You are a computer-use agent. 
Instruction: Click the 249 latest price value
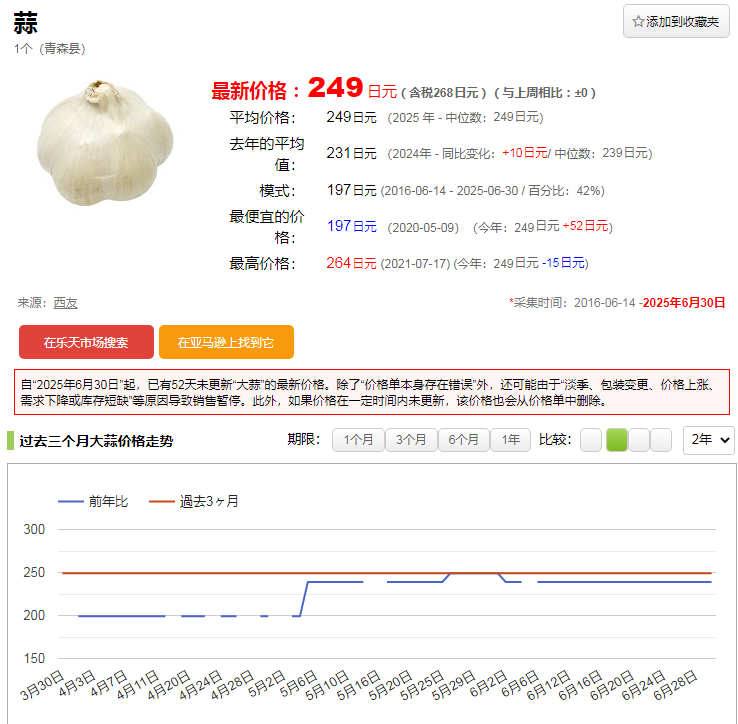(335, 89)
